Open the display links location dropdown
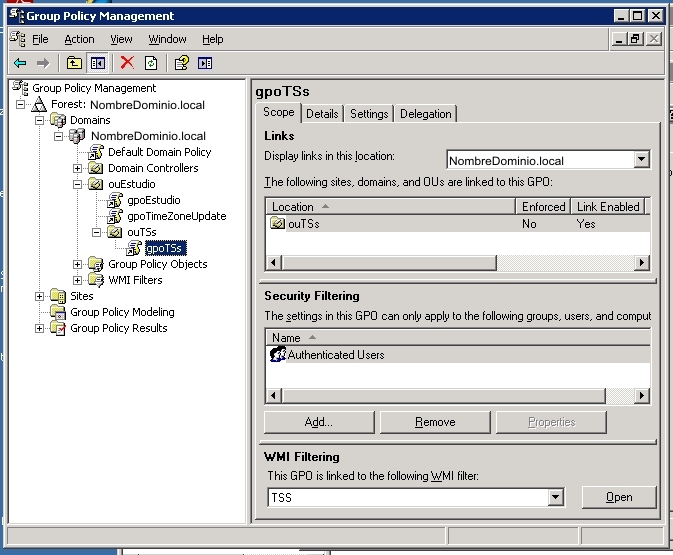Viewport: 673px width, 555px height. pos(641,160)
